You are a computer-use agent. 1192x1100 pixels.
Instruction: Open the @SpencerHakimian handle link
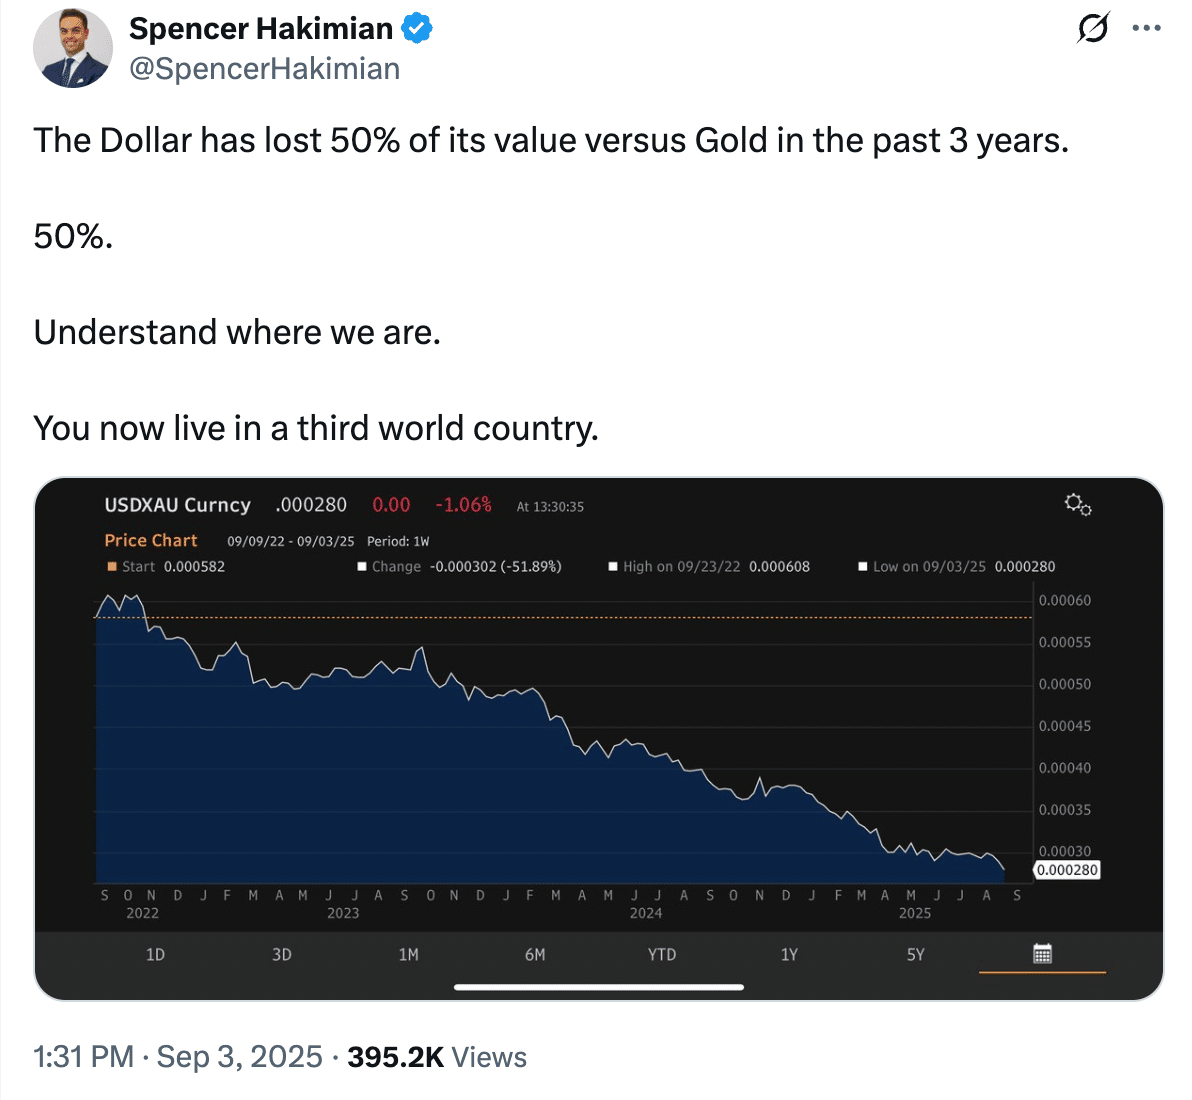(264, 69)
